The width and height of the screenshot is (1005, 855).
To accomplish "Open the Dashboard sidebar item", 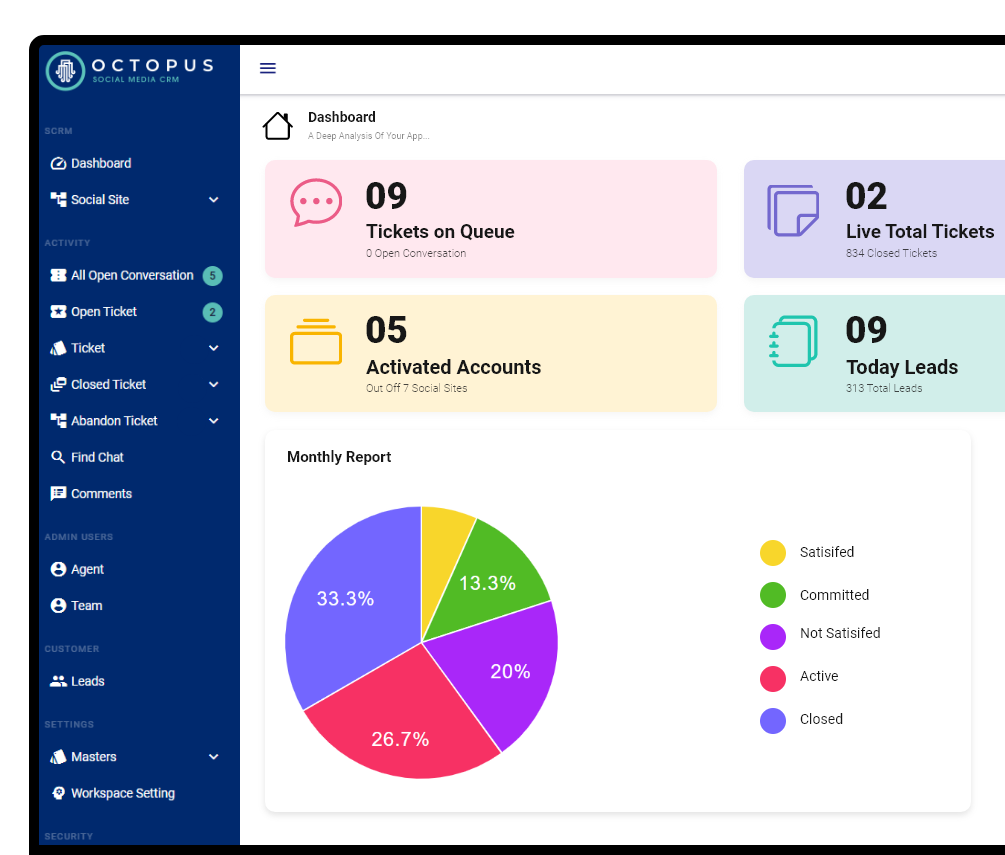I will point(100,163).
